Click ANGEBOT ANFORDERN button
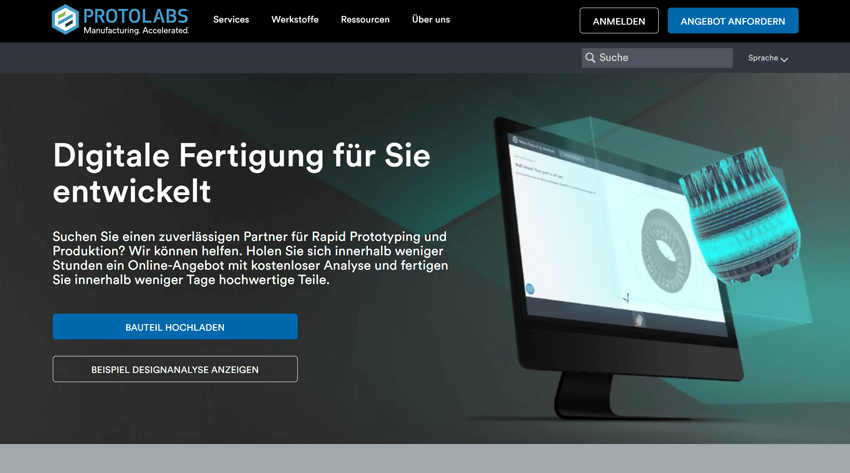The width and height of the screenshot is (850, 473). (x=733, y=21)
